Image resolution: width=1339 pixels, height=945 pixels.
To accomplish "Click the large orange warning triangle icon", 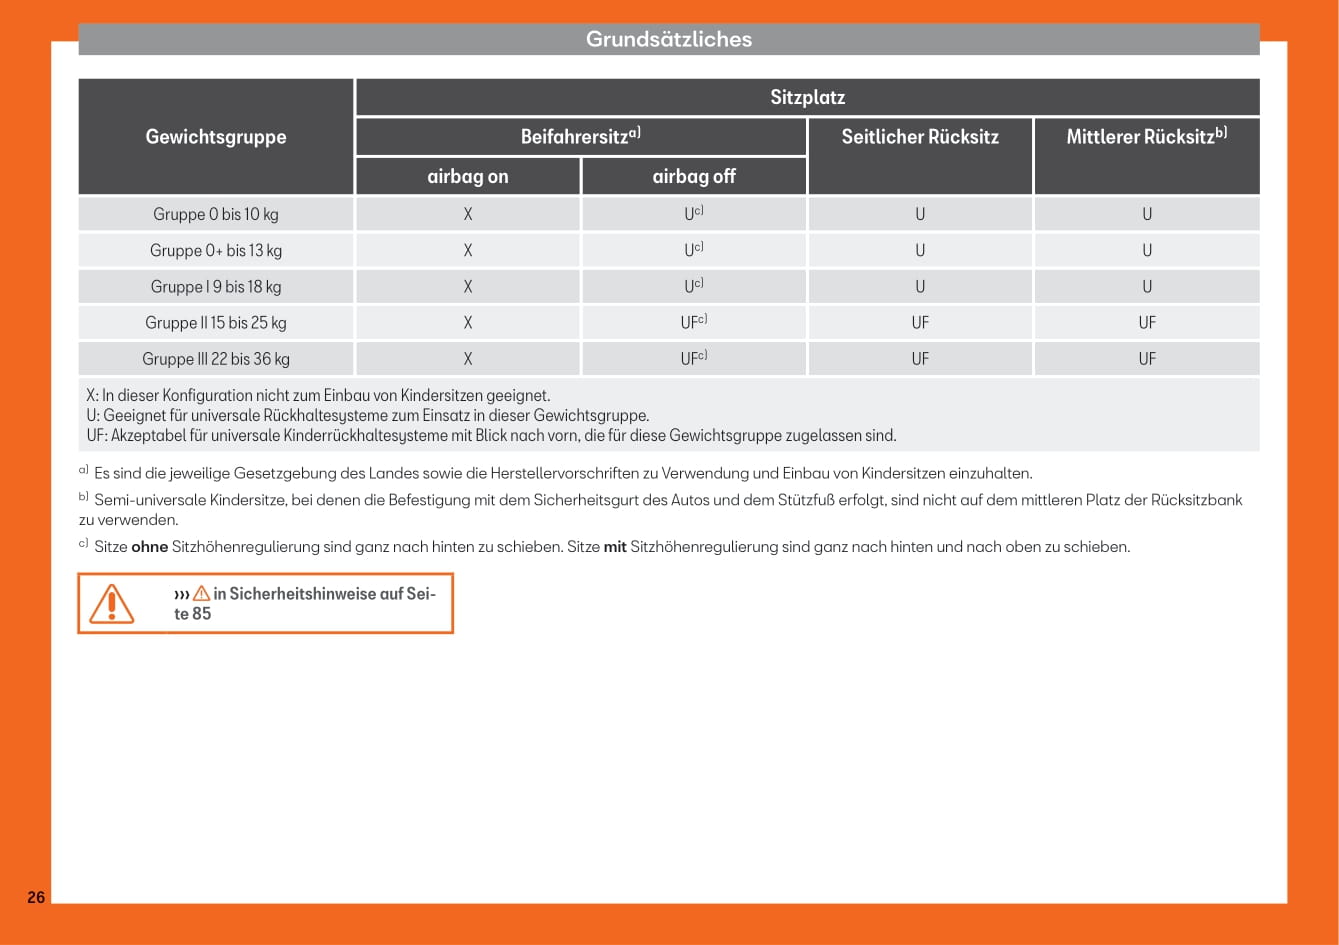I will tap(111, 603).
